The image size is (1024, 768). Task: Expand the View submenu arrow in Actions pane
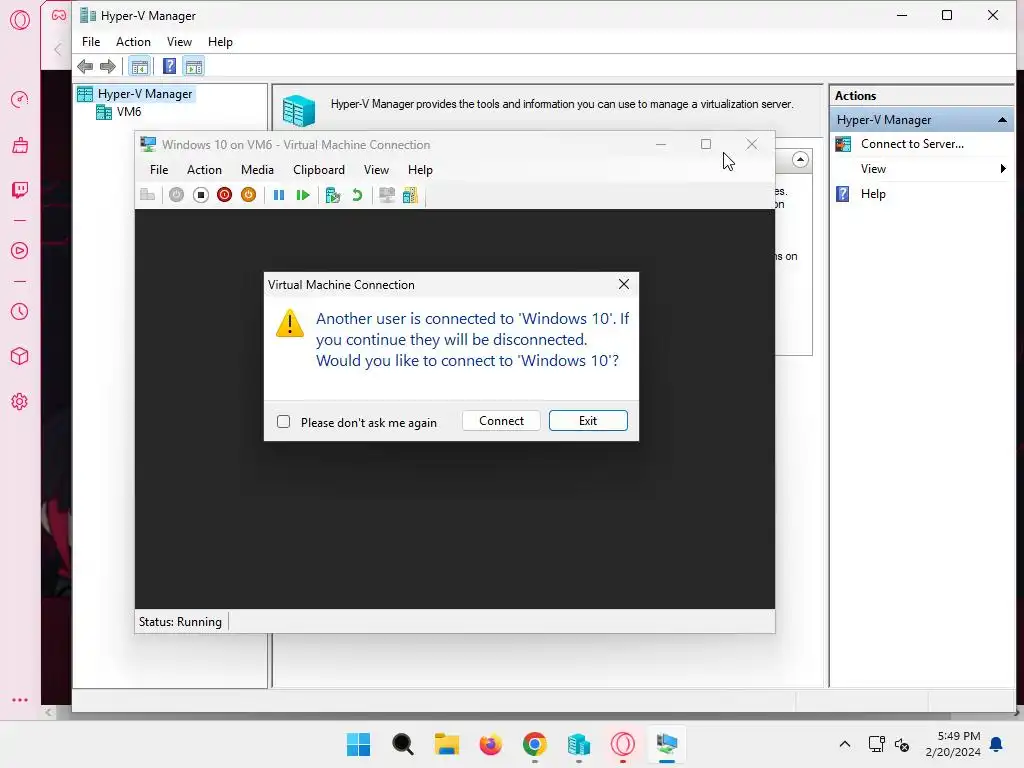tap(1003, 168)
